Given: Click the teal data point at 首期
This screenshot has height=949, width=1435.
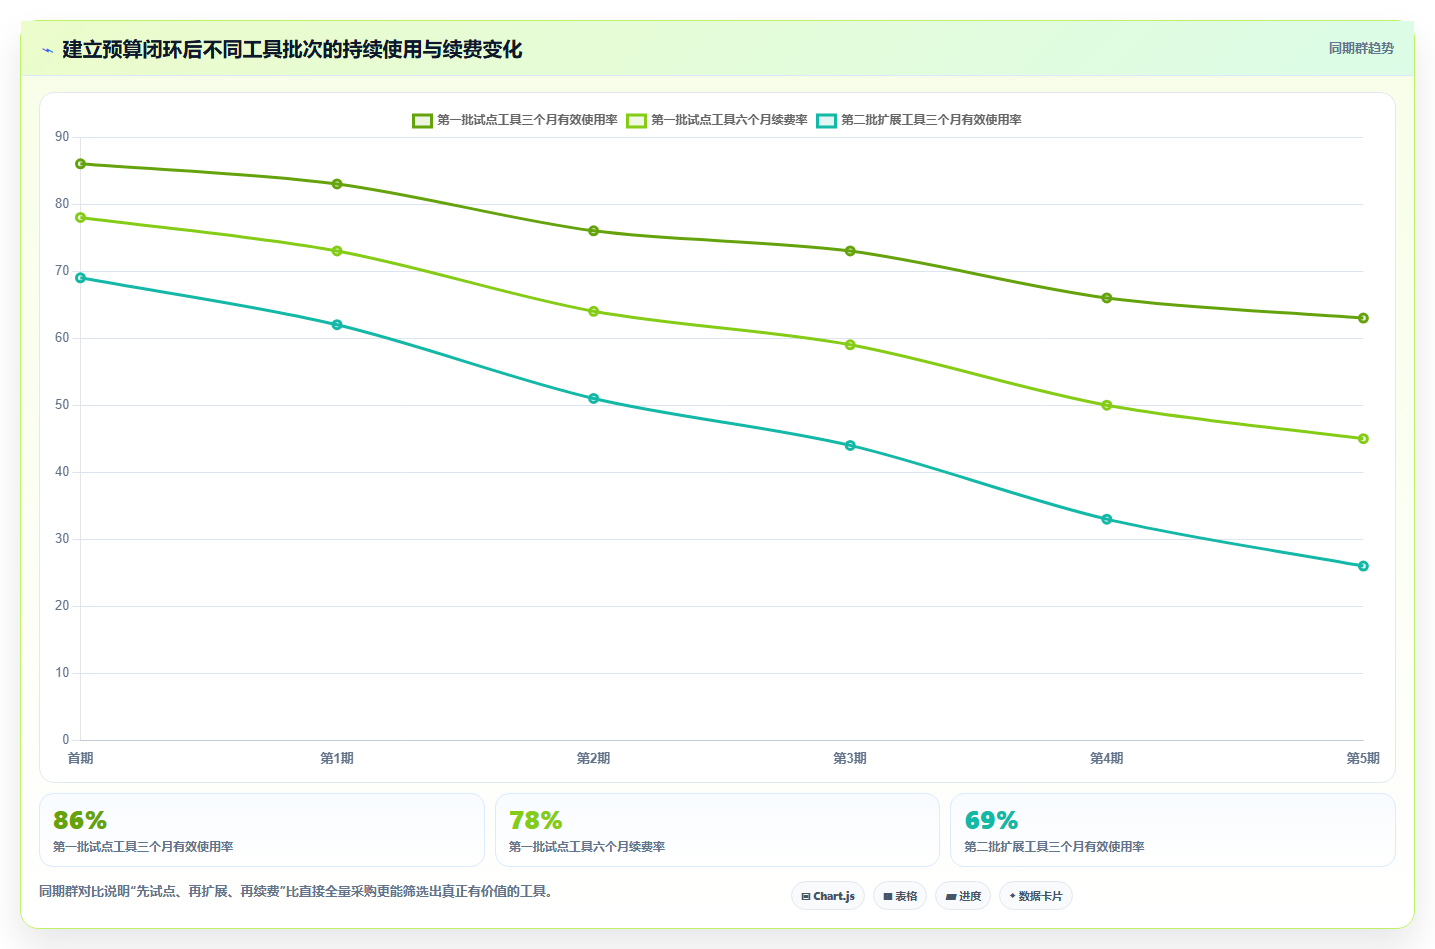Looking at the screenshot, I should click(x=80, y=278).
